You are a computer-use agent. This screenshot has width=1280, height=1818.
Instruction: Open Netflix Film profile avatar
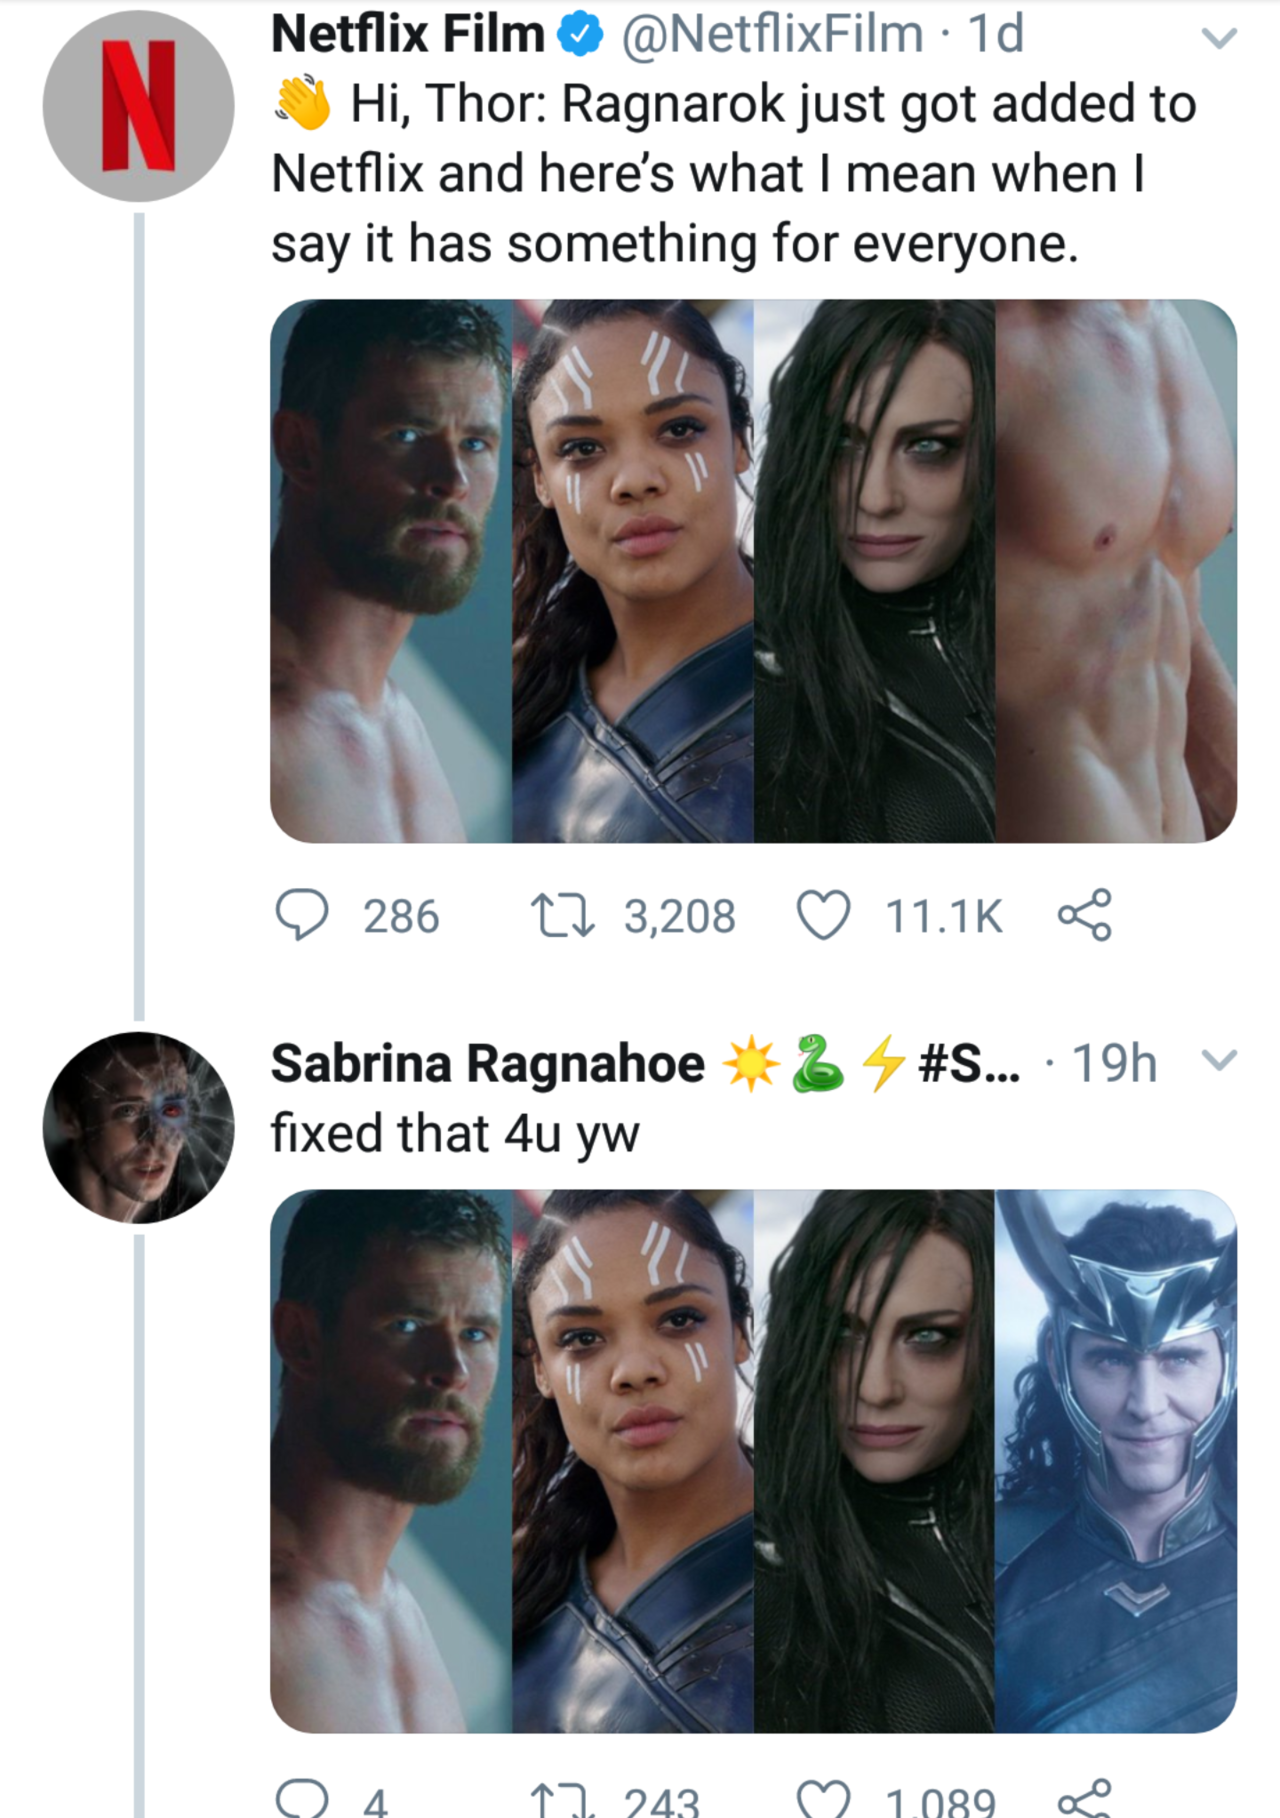[x=138, y=106]
